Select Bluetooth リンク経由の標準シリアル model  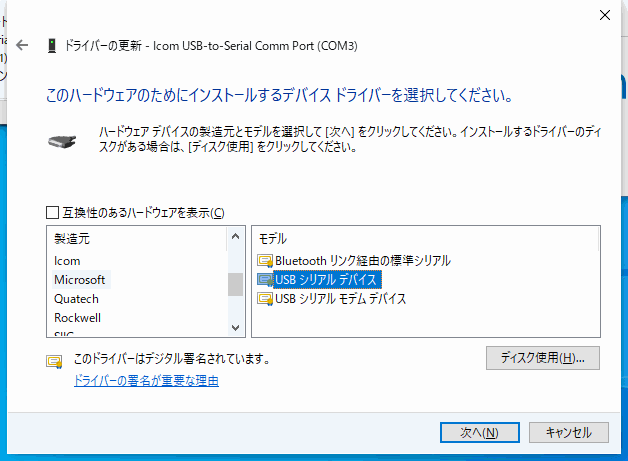pyautogui.click(x=363, y=261)
